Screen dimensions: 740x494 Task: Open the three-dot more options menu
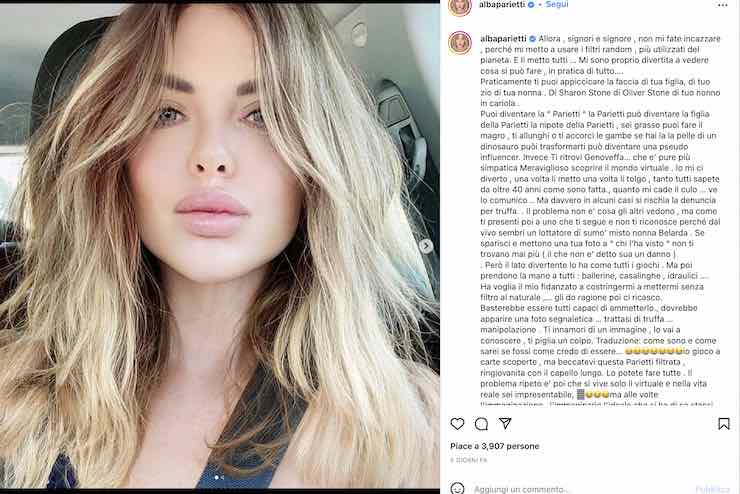pyautogui.click(x=722, y=5)
